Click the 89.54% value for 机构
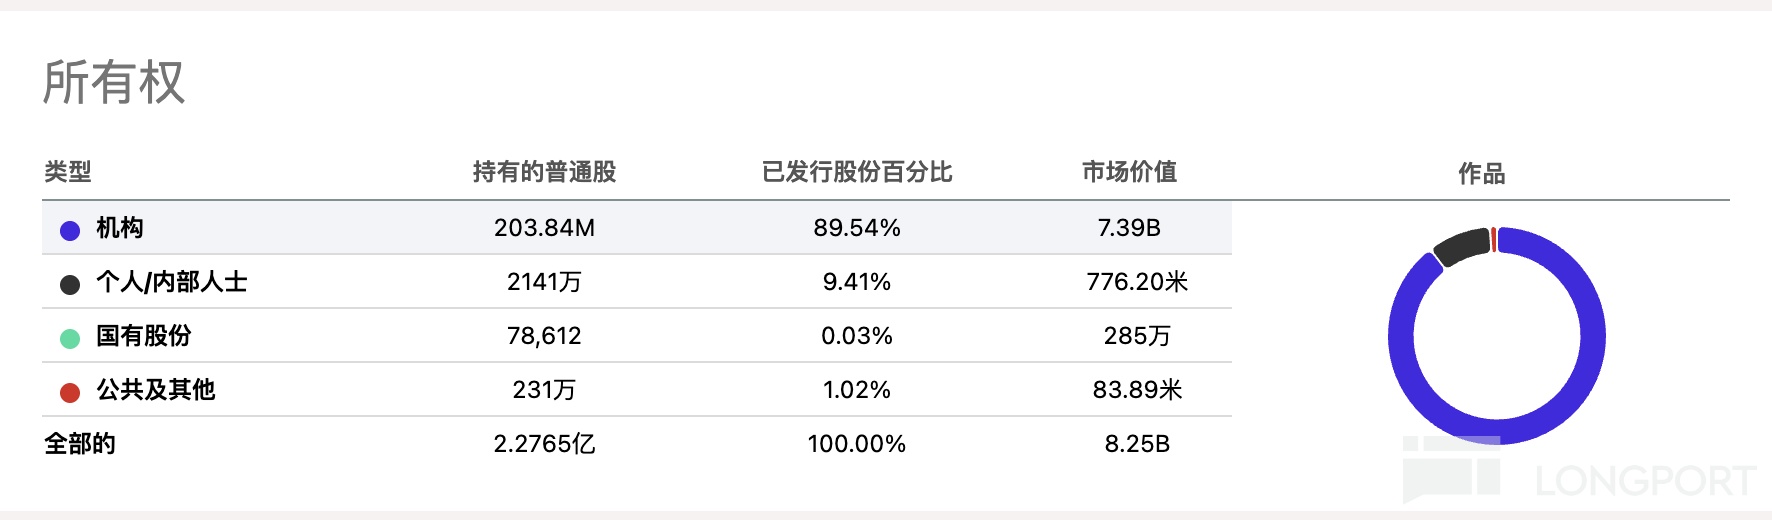The width and height of the screenshot is (1772, 520). pyautogui.click(x=857, y=228)
